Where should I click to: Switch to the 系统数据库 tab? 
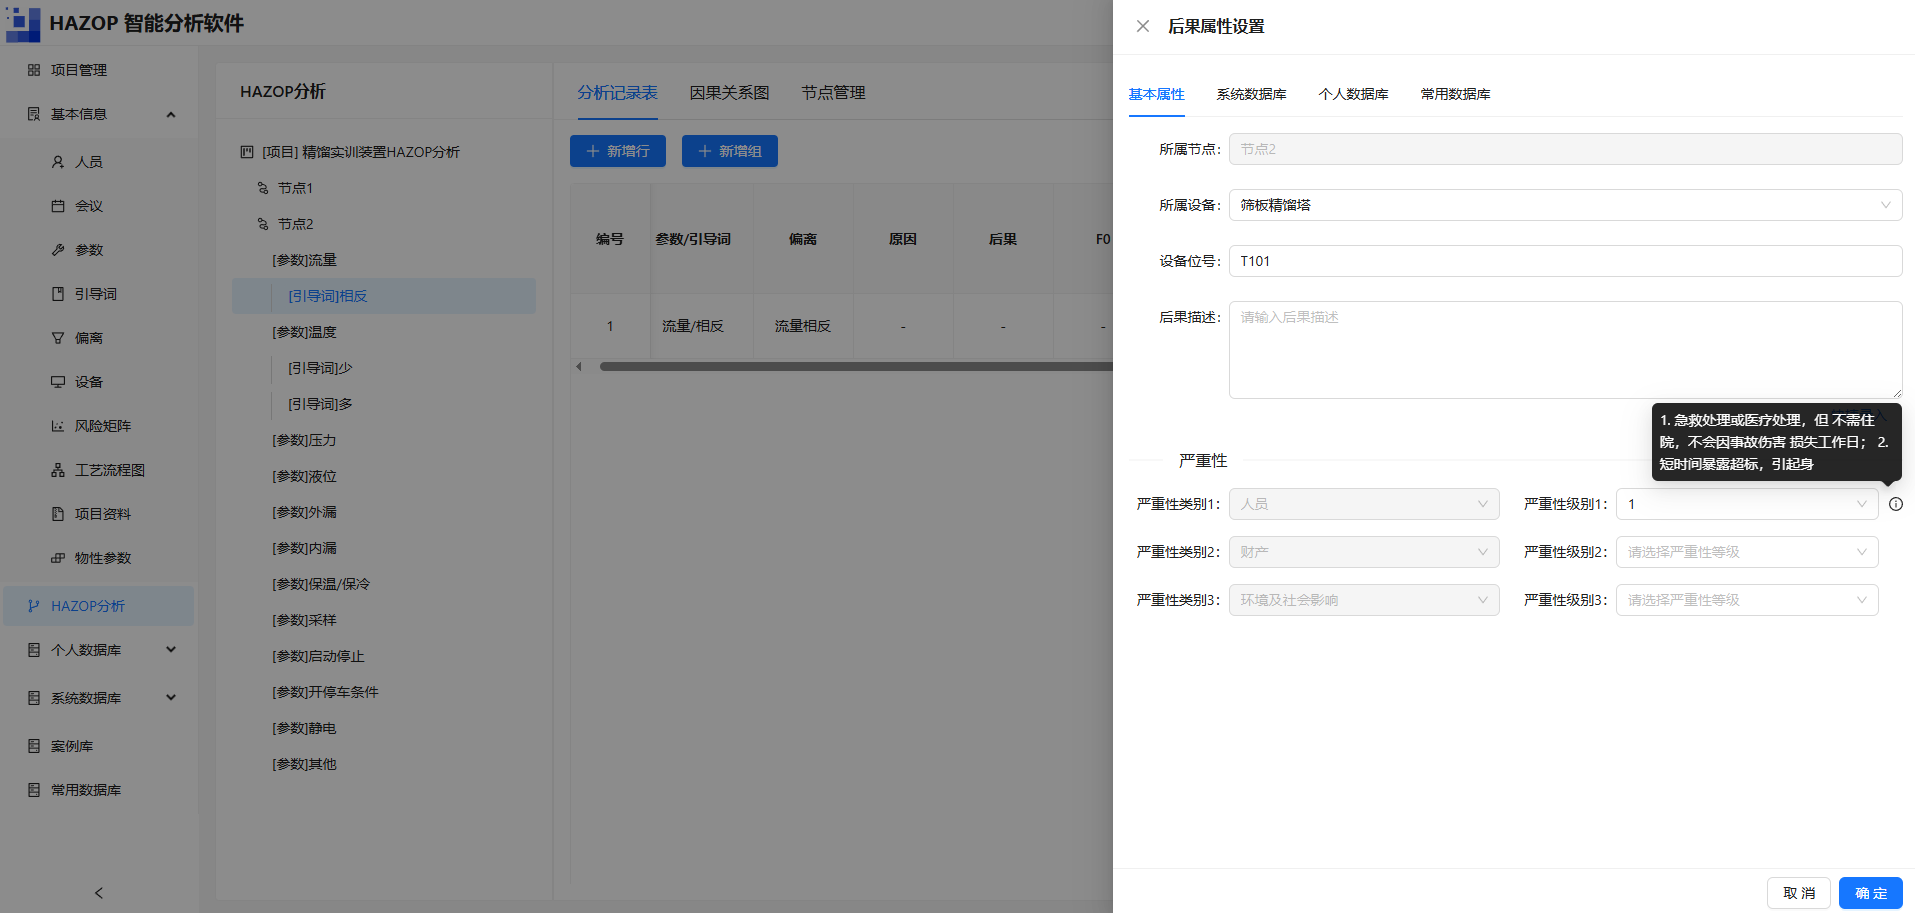pyautogui.click(x=1251, y=94)
